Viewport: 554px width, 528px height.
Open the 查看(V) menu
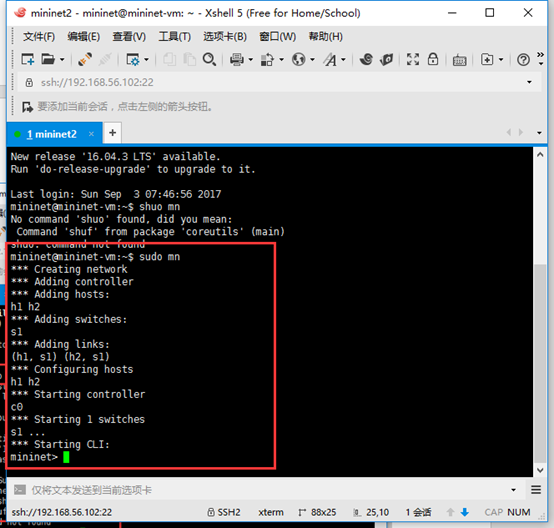click(129, 36)
